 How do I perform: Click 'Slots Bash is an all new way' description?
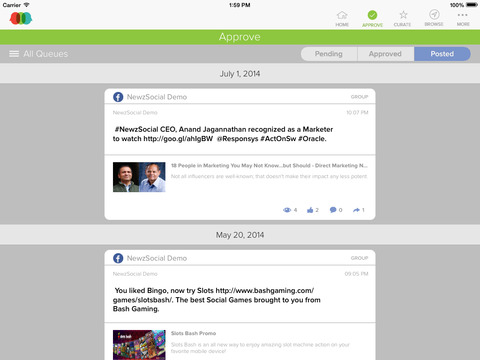[260, 348]
